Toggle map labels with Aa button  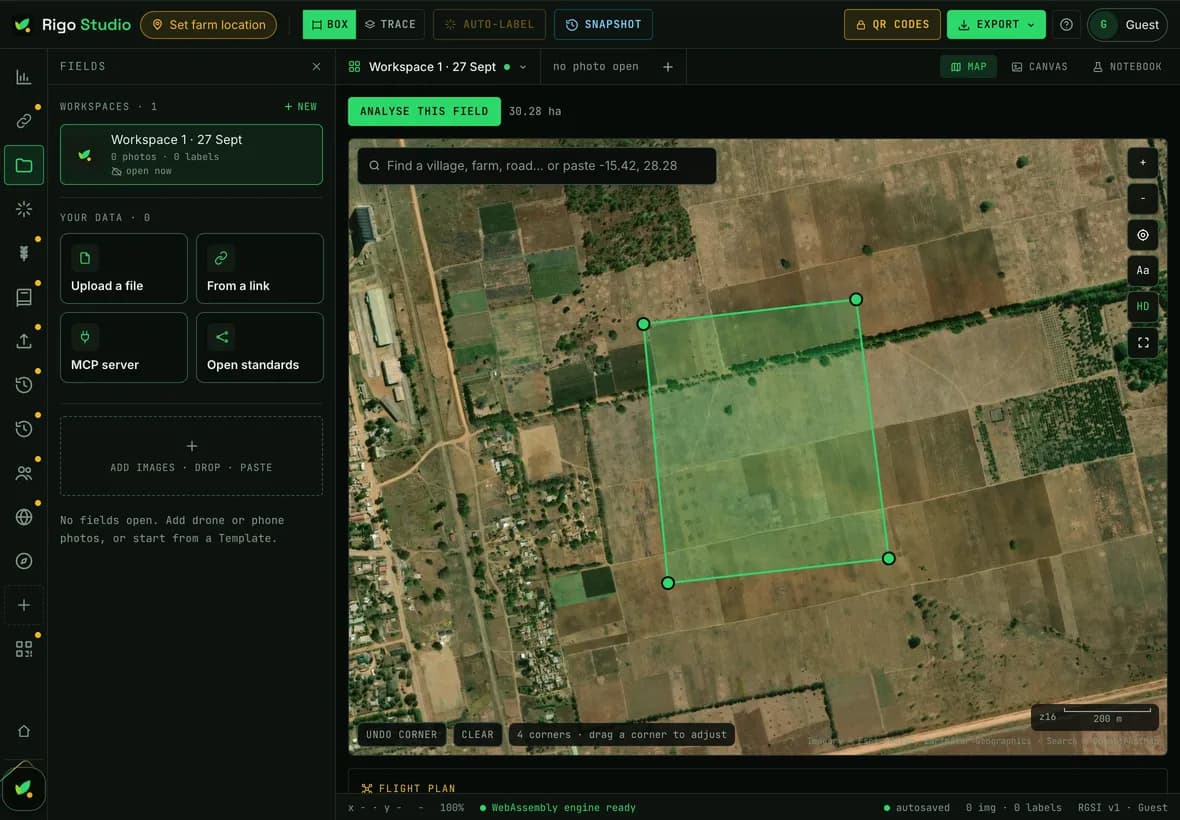pos(1142,271)
